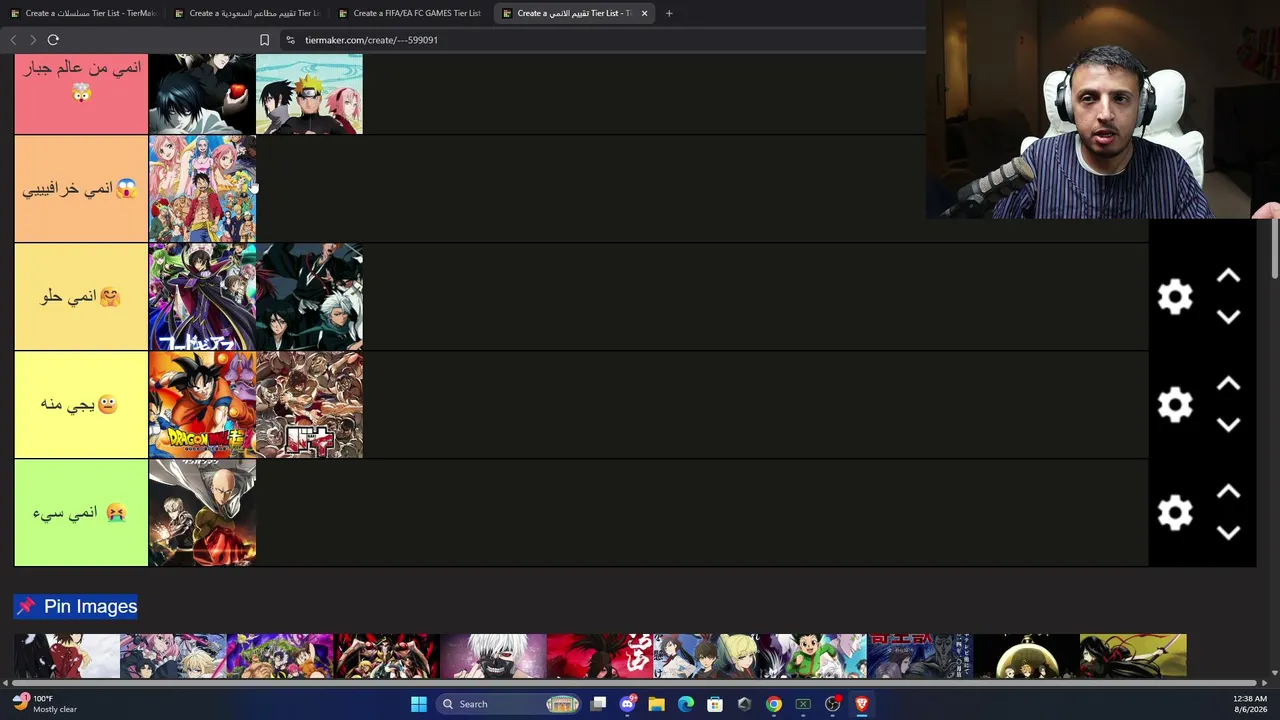Click the انمي حلو tier label

tap(81, 297)
